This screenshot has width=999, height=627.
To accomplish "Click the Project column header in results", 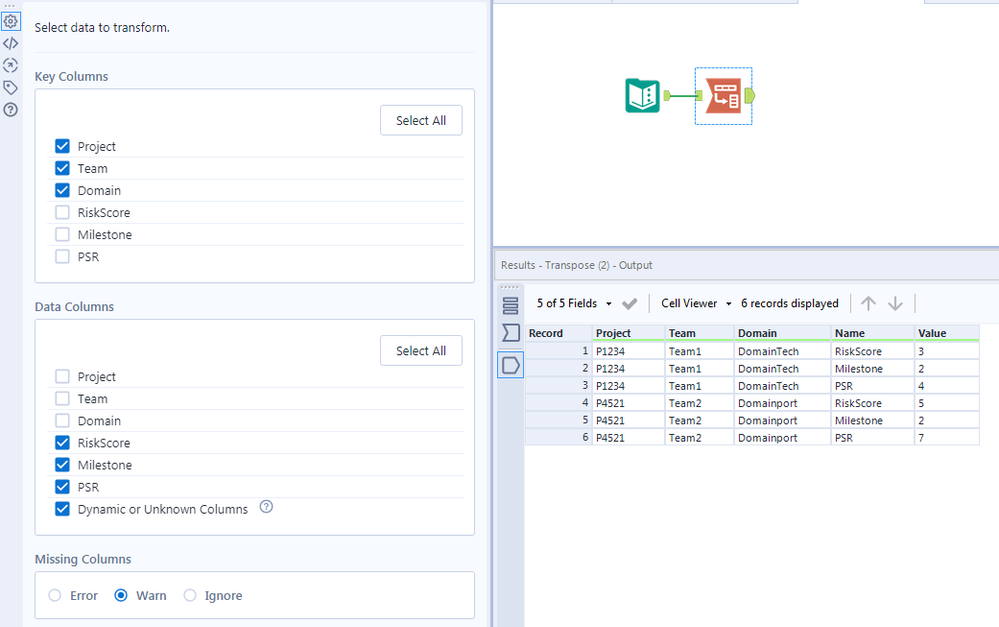I will pos(628,333).
